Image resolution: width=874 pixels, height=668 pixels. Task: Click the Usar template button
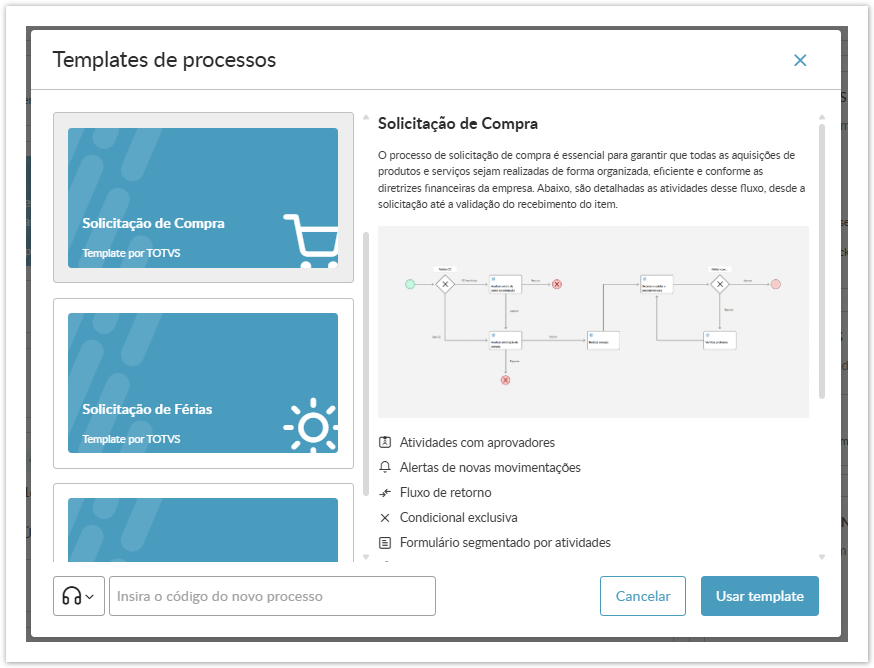coord(760,596)
